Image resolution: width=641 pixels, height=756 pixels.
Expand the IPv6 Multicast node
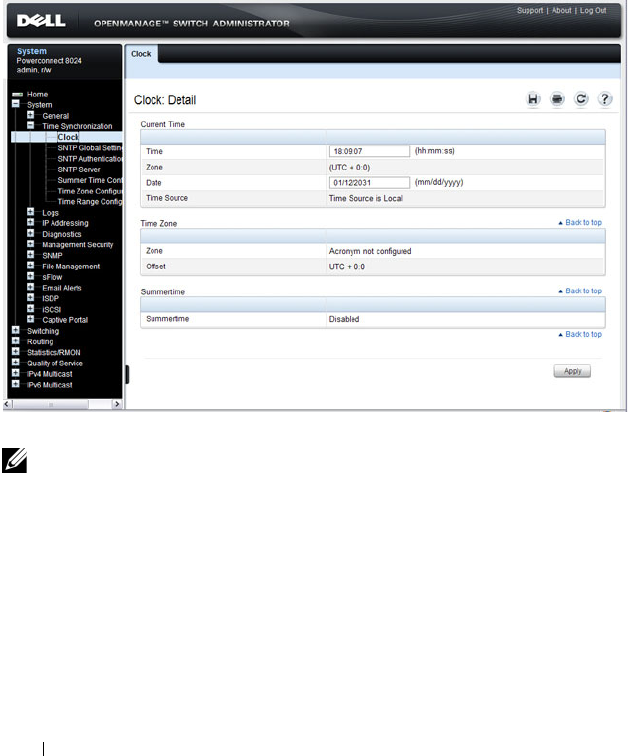coord(15,384)
